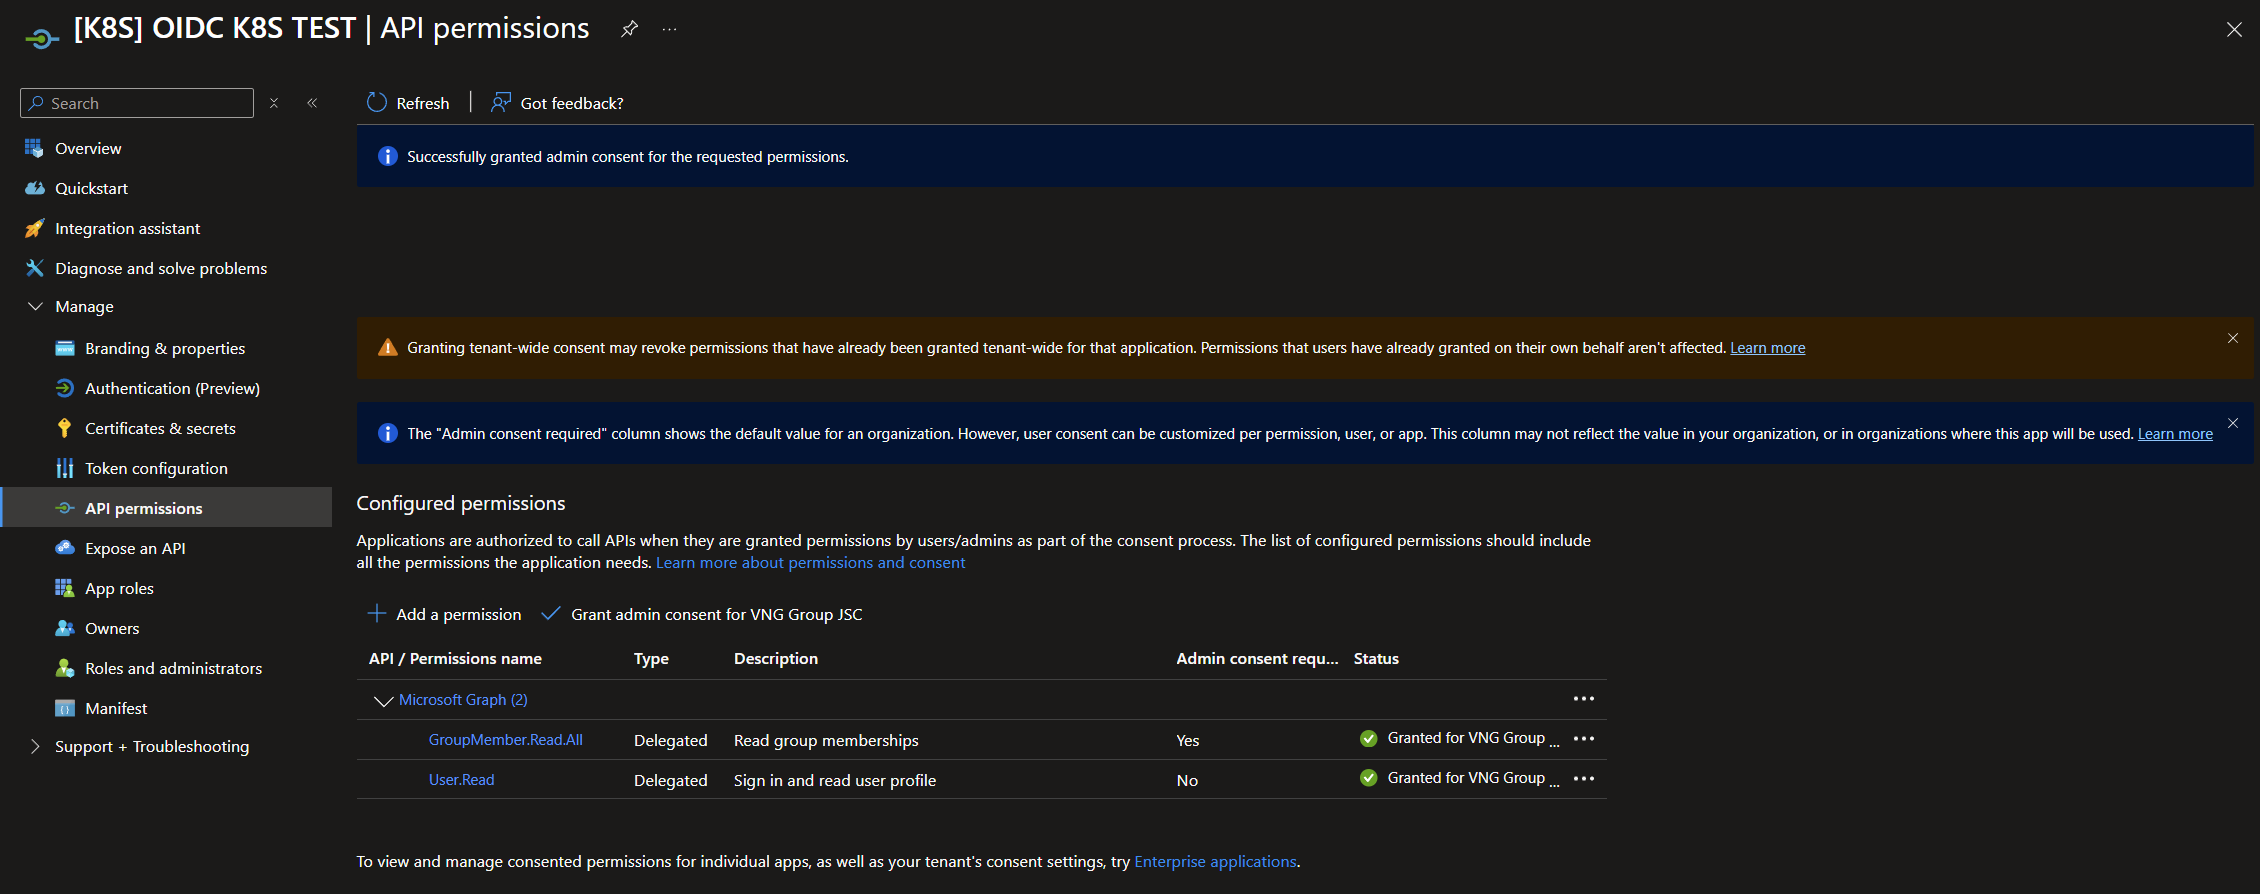
Task: Click Got feedback? button label
Action: pos(572,103)
